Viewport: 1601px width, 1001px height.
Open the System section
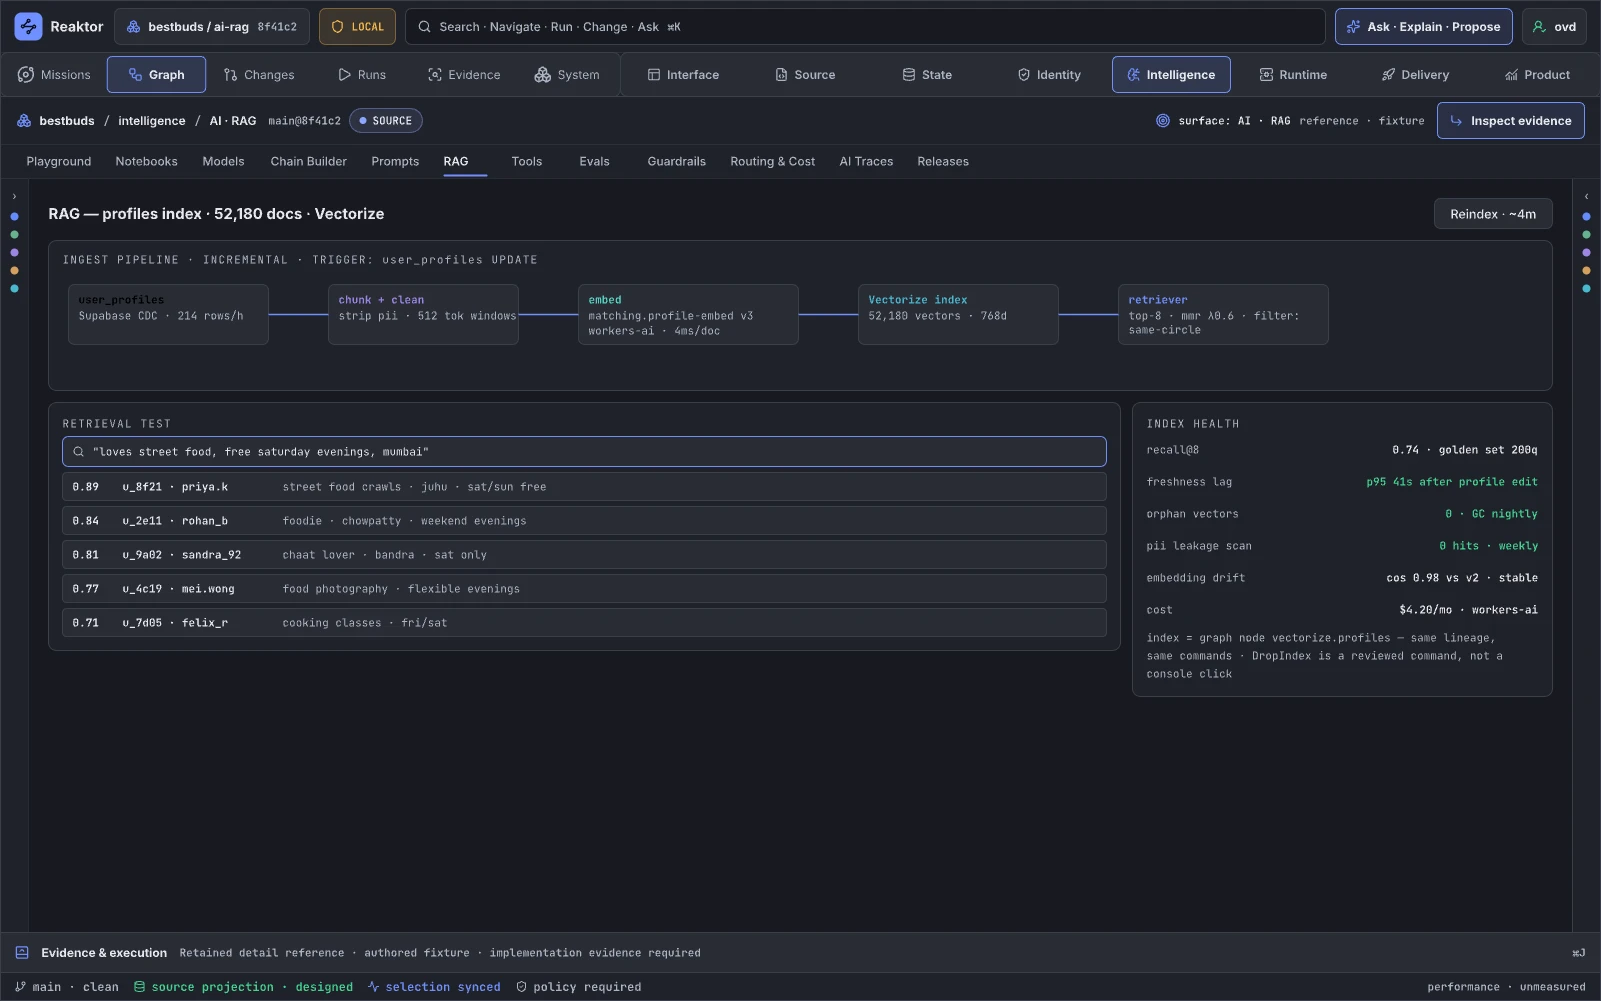pos(567,75)
